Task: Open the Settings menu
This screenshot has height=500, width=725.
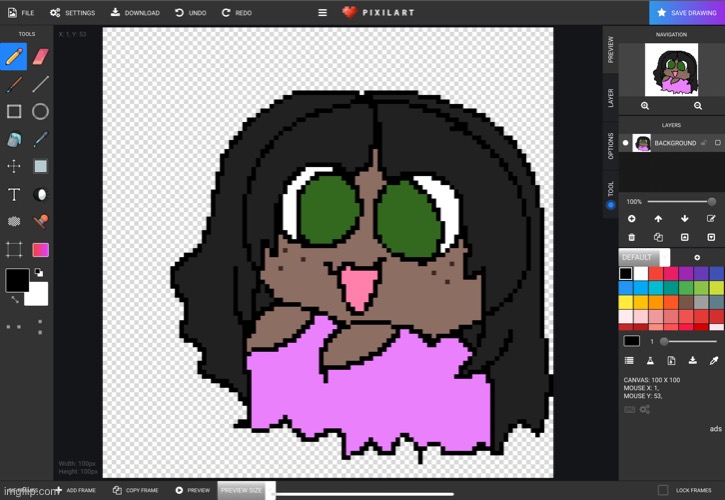Action: pos(72,12)
